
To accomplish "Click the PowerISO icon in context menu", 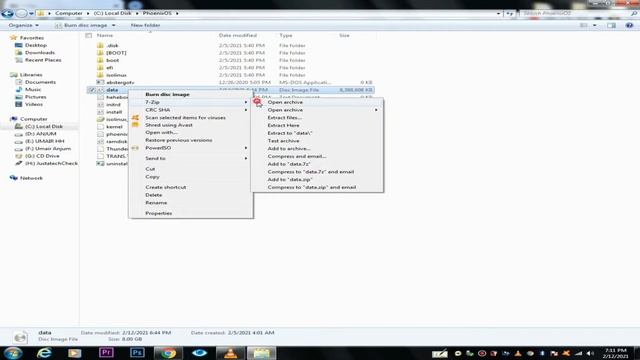I will [x=136, y=148].
